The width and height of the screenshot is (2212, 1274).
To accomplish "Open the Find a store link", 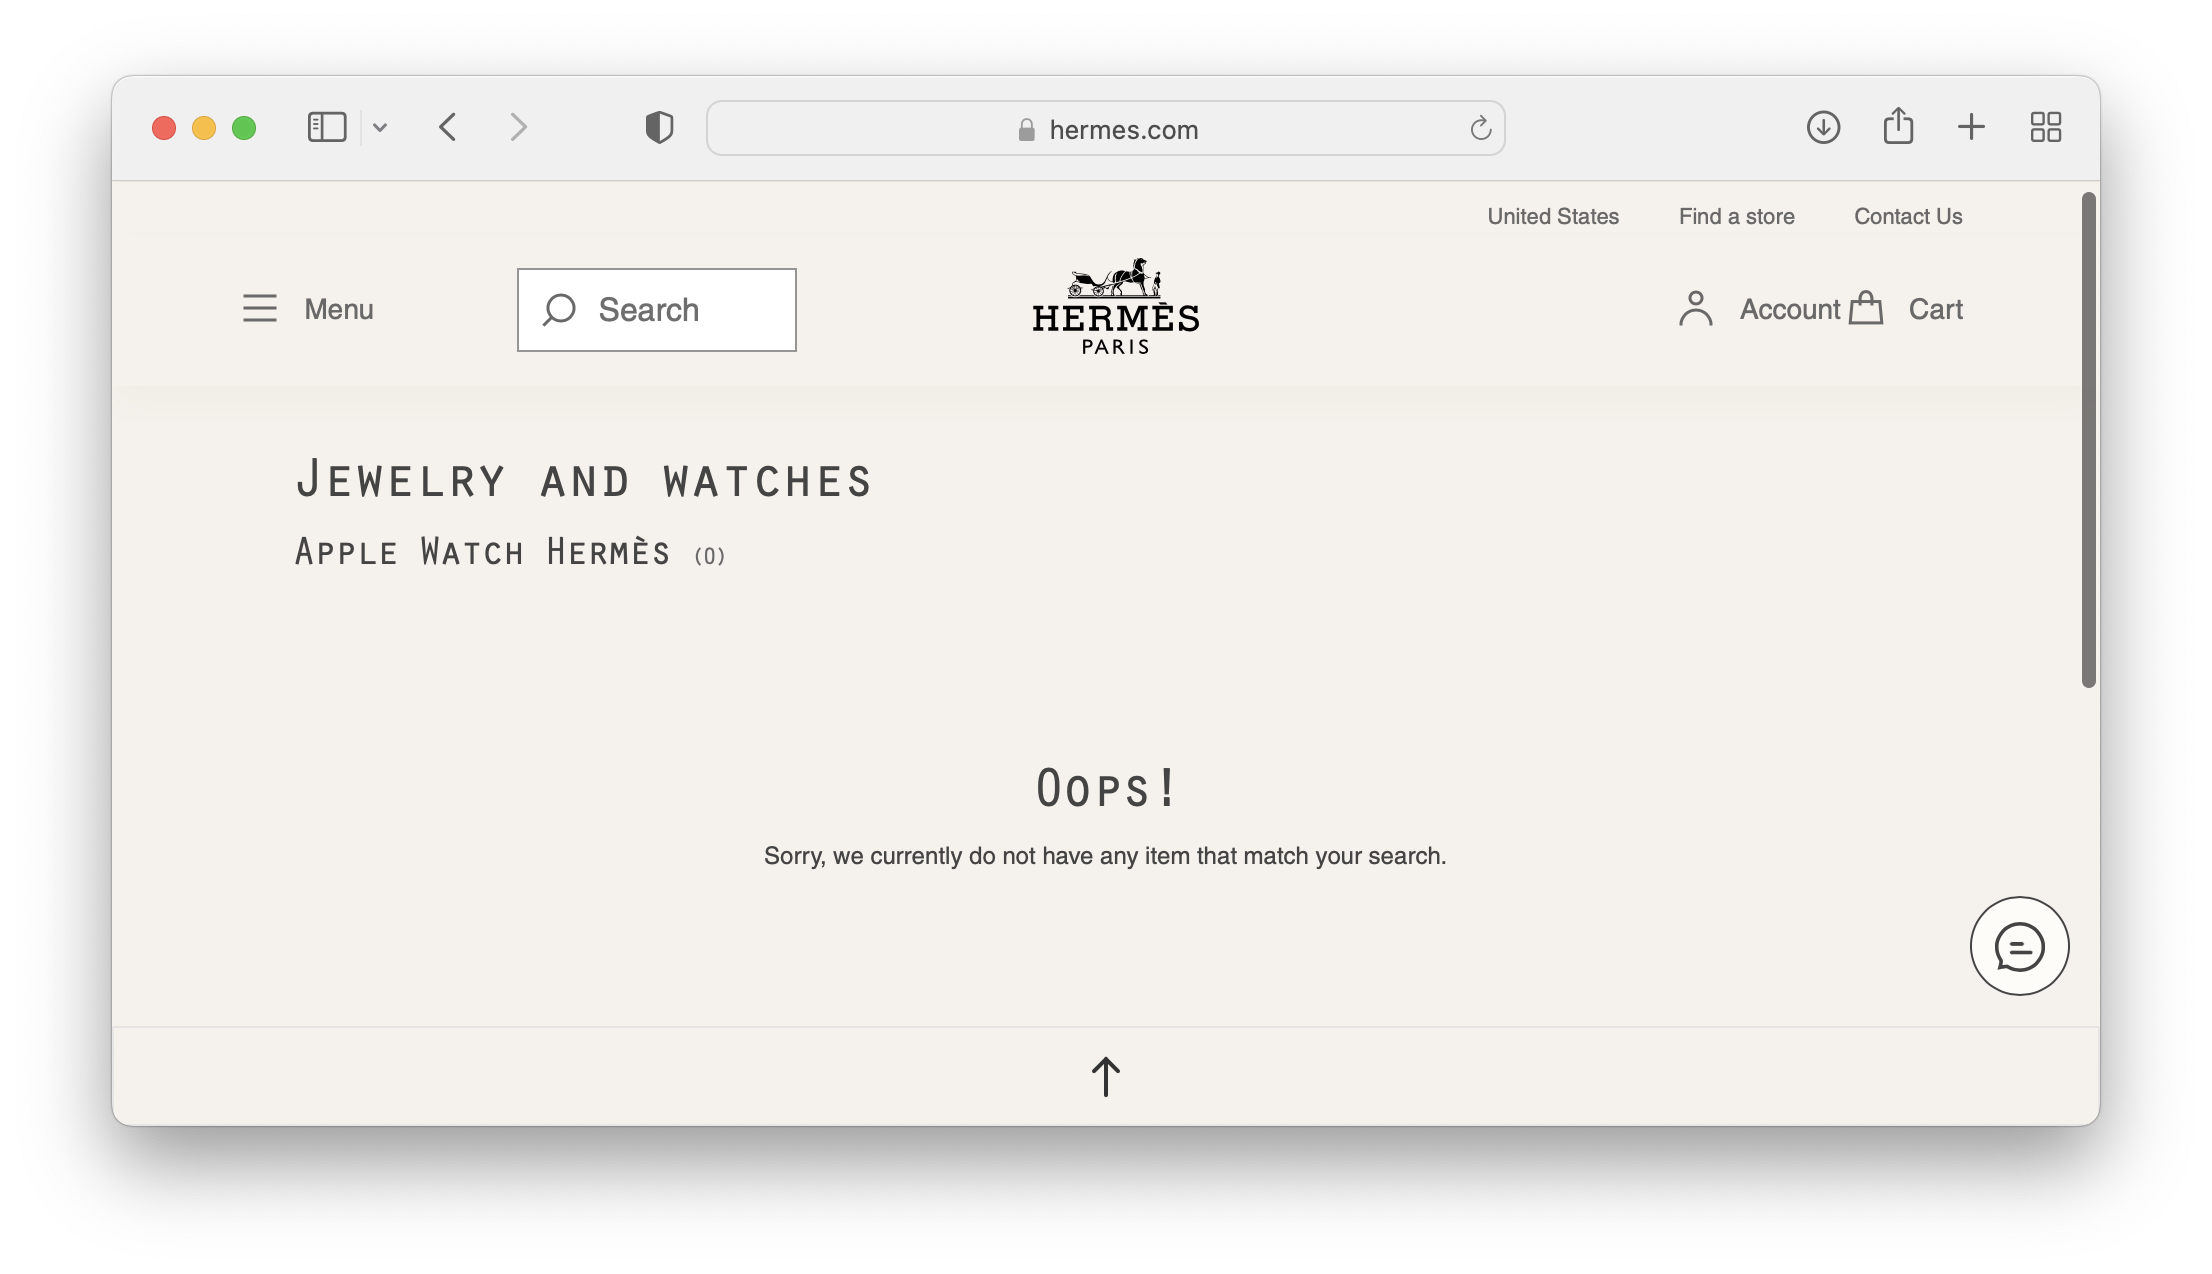I will 1736,216.
